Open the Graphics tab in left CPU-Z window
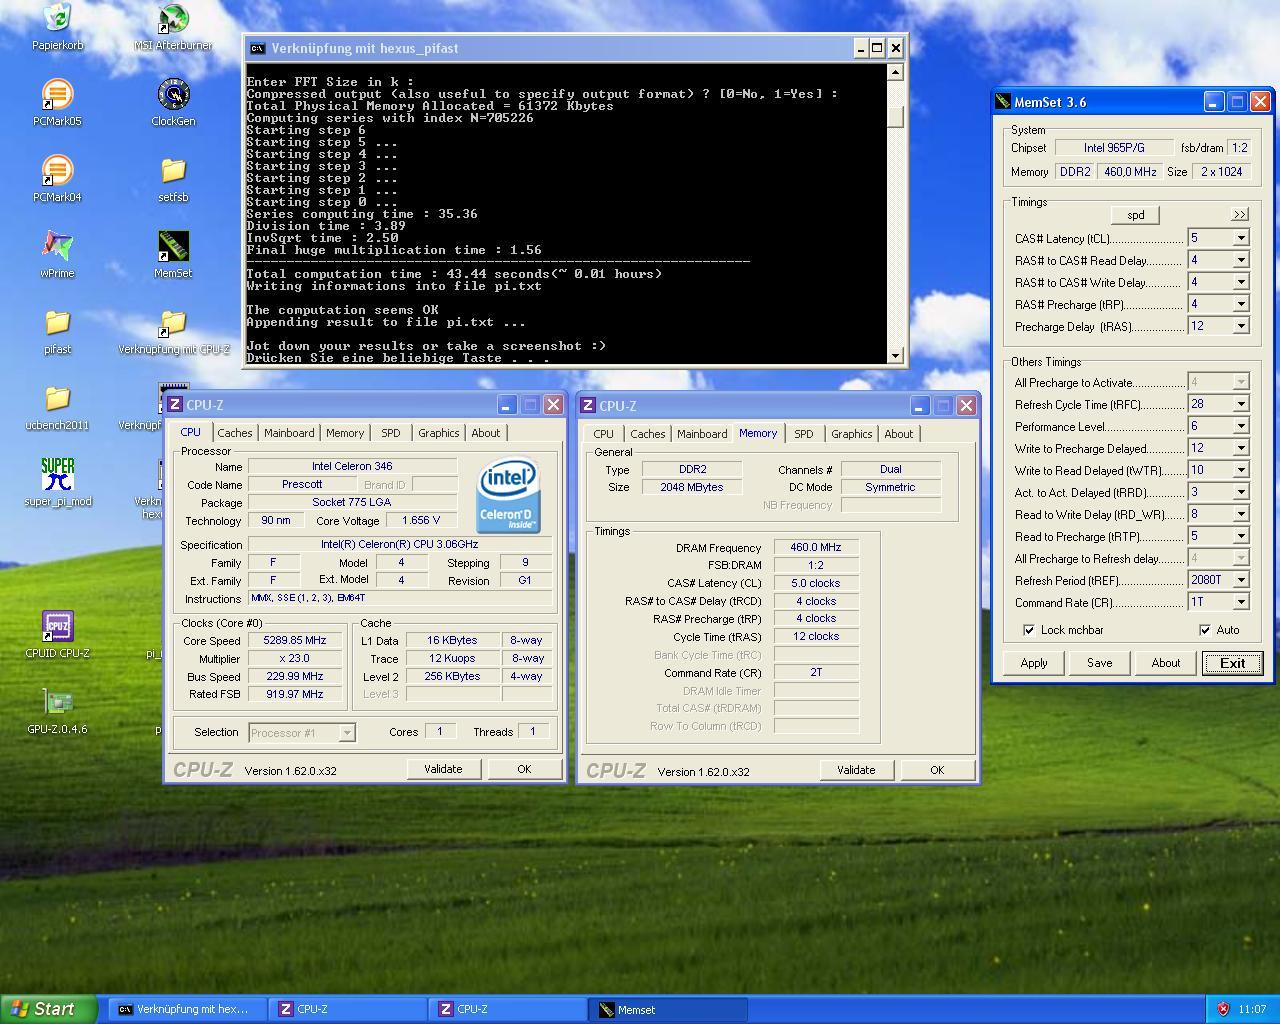Image resolution: width=1280 pixels, height=1024 pixels. (439, 433)
